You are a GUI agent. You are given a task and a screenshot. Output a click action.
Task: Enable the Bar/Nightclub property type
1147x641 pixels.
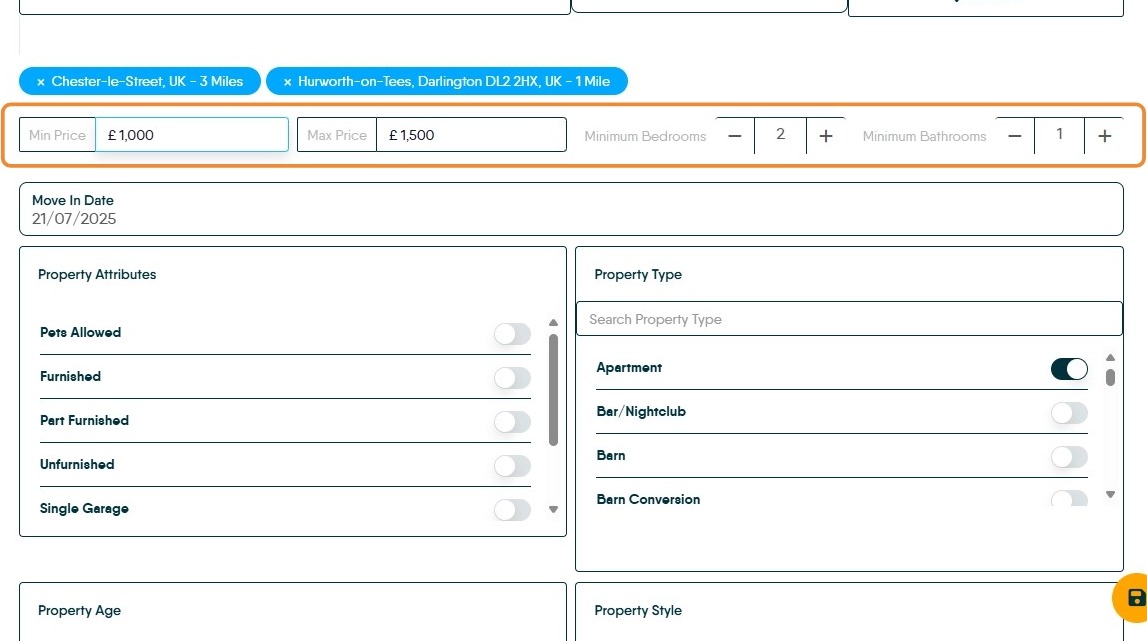tap(1069, 413)
